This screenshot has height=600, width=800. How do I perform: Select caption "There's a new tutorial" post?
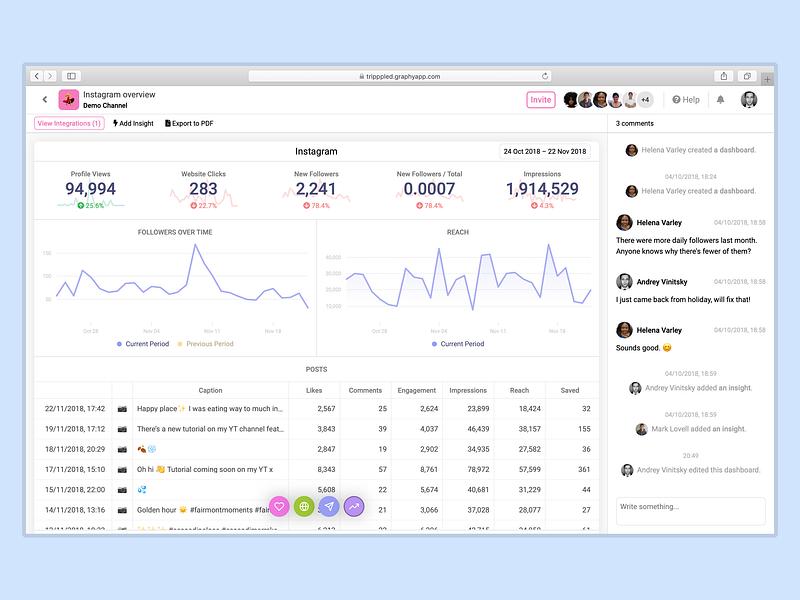pos(210,429)
